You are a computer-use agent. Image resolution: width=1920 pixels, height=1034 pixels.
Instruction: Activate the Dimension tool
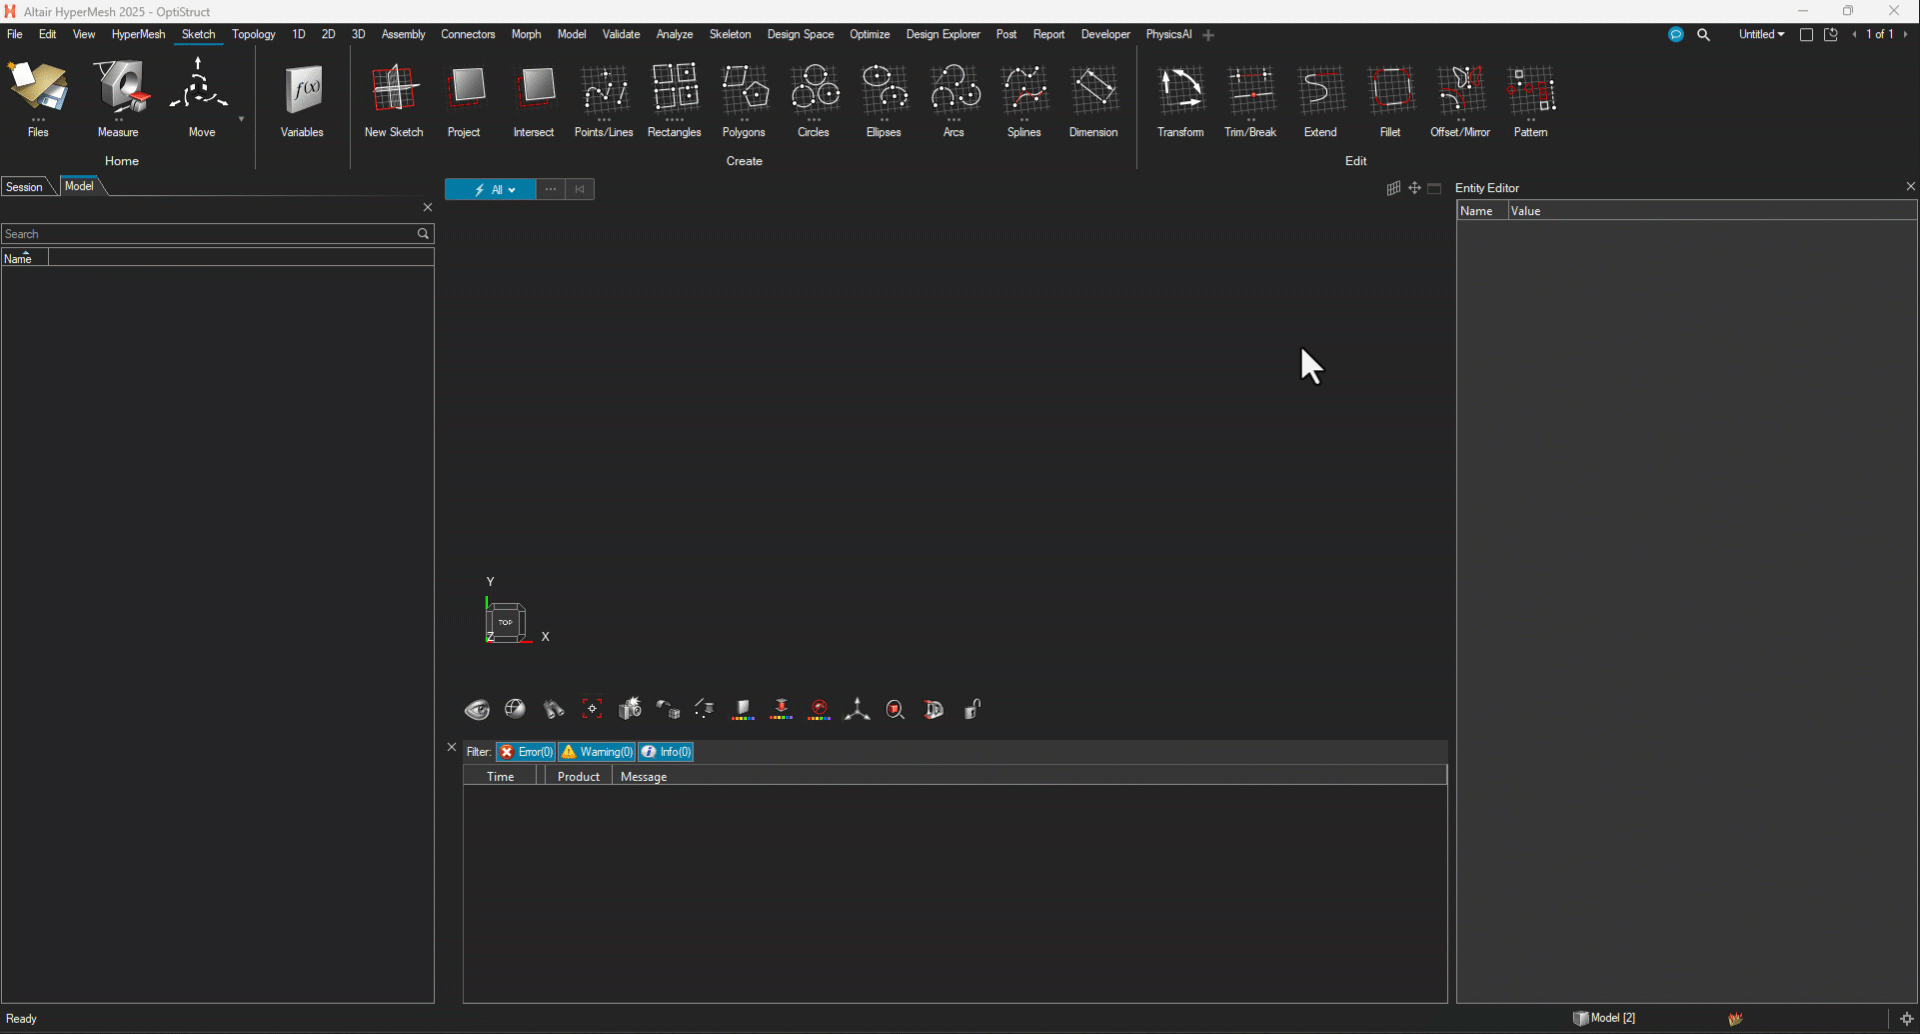click(x=1094, y=98)
